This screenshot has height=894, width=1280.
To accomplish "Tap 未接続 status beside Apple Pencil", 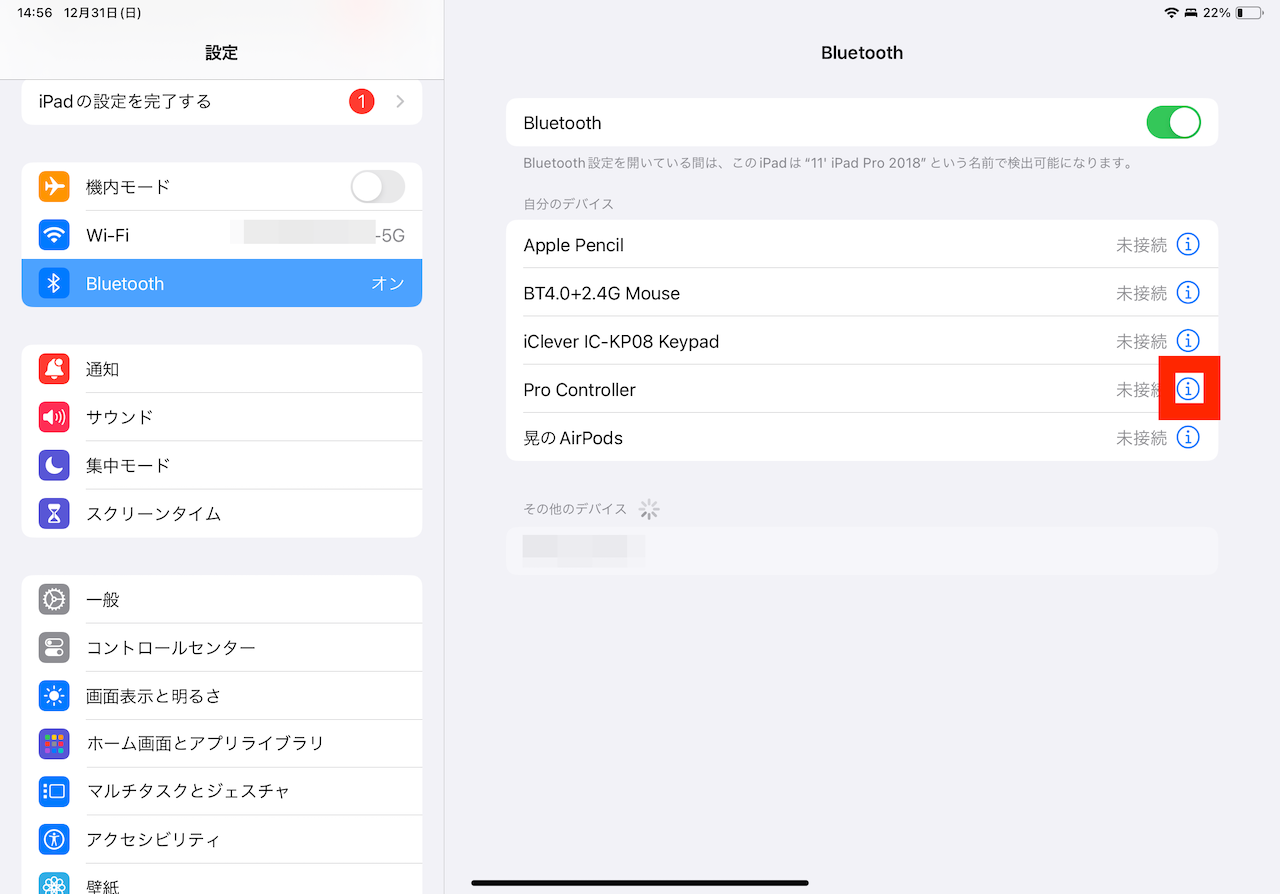I will click(x=1141, y=245).
